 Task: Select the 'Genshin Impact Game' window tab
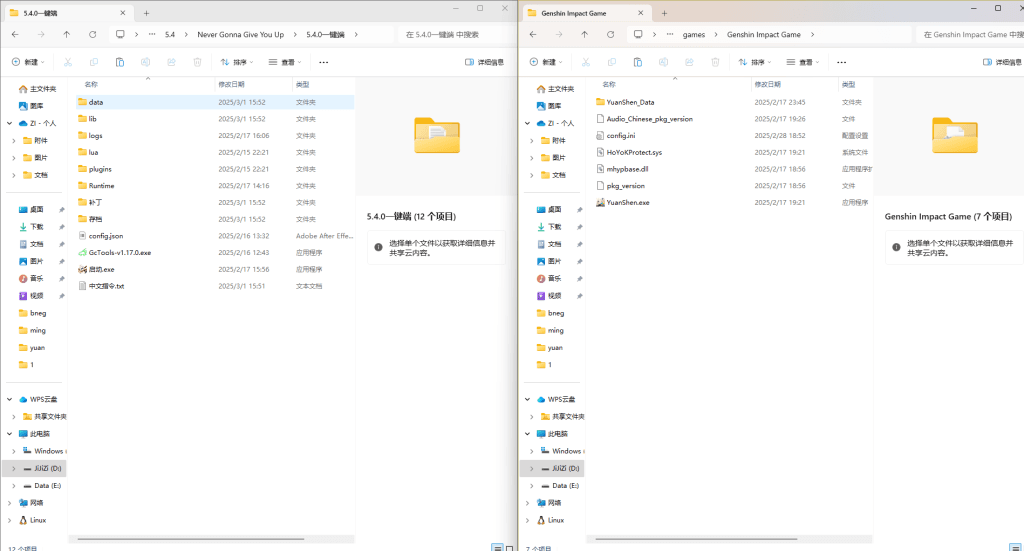point(580,12)
